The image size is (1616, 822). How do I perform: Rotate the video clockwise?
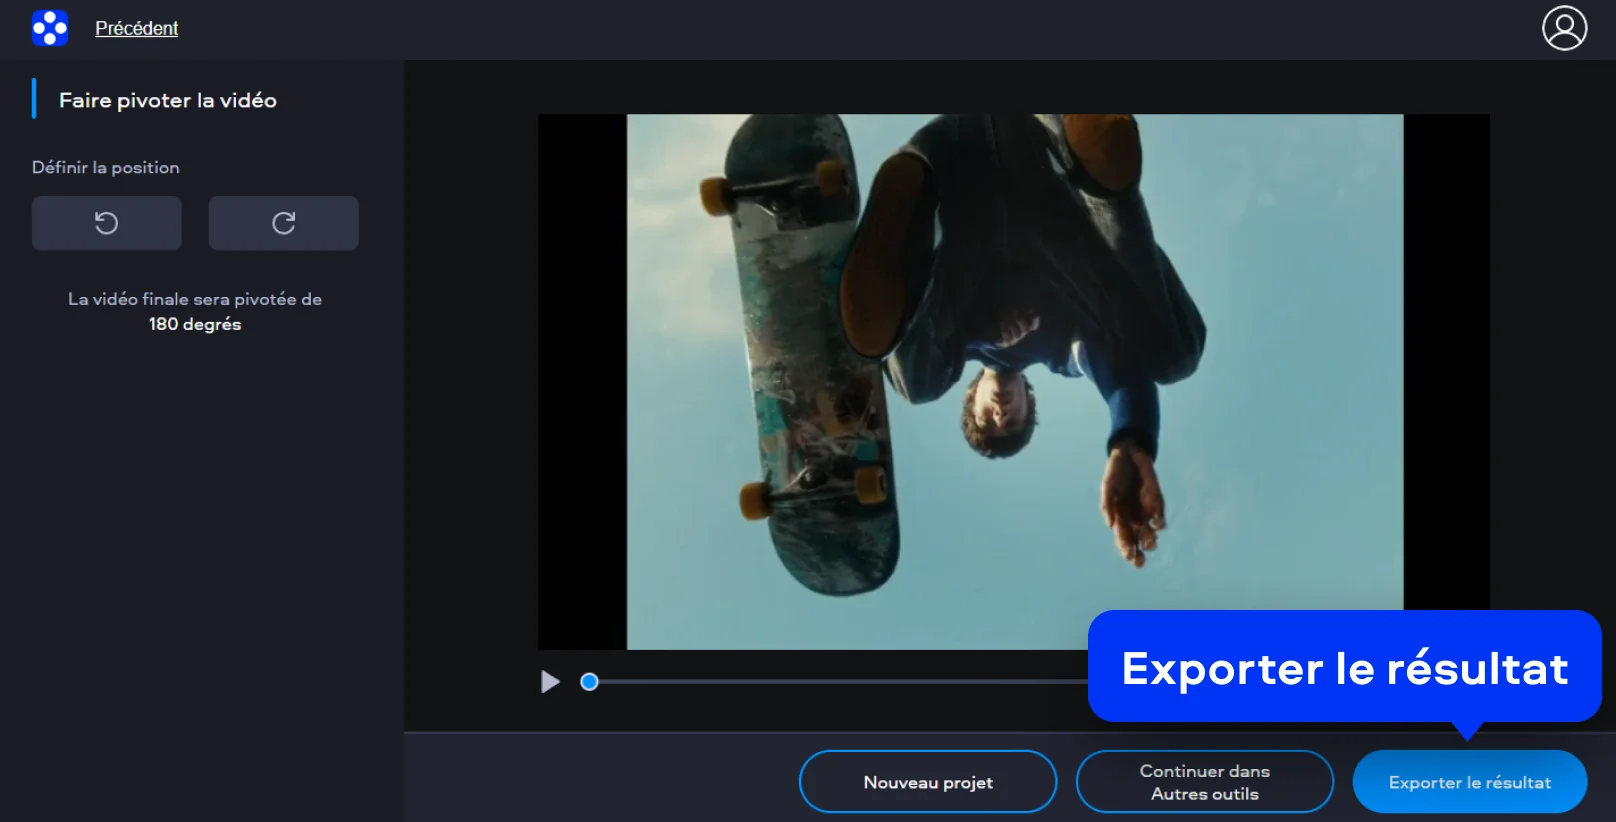coord(283,223)
